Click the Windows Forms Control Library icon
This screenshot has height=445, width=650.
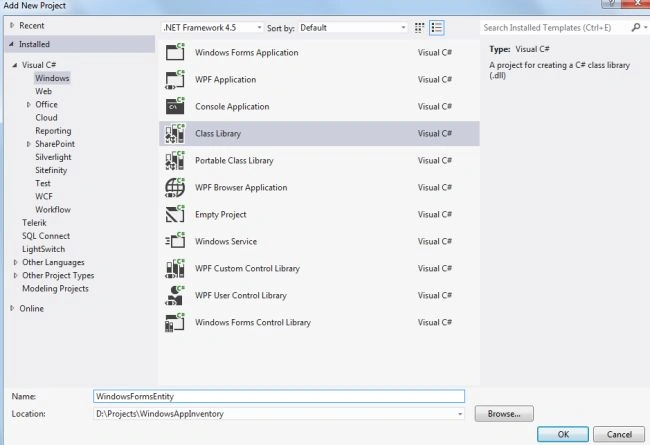point(175,322)
